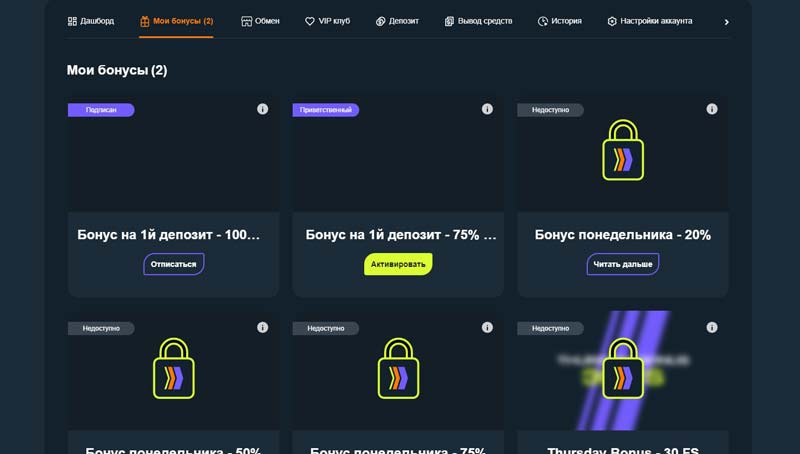Screen dimensions: 800x454
Task: Click info icon on Monday 50% bonus card
Action: click(262, 327)
